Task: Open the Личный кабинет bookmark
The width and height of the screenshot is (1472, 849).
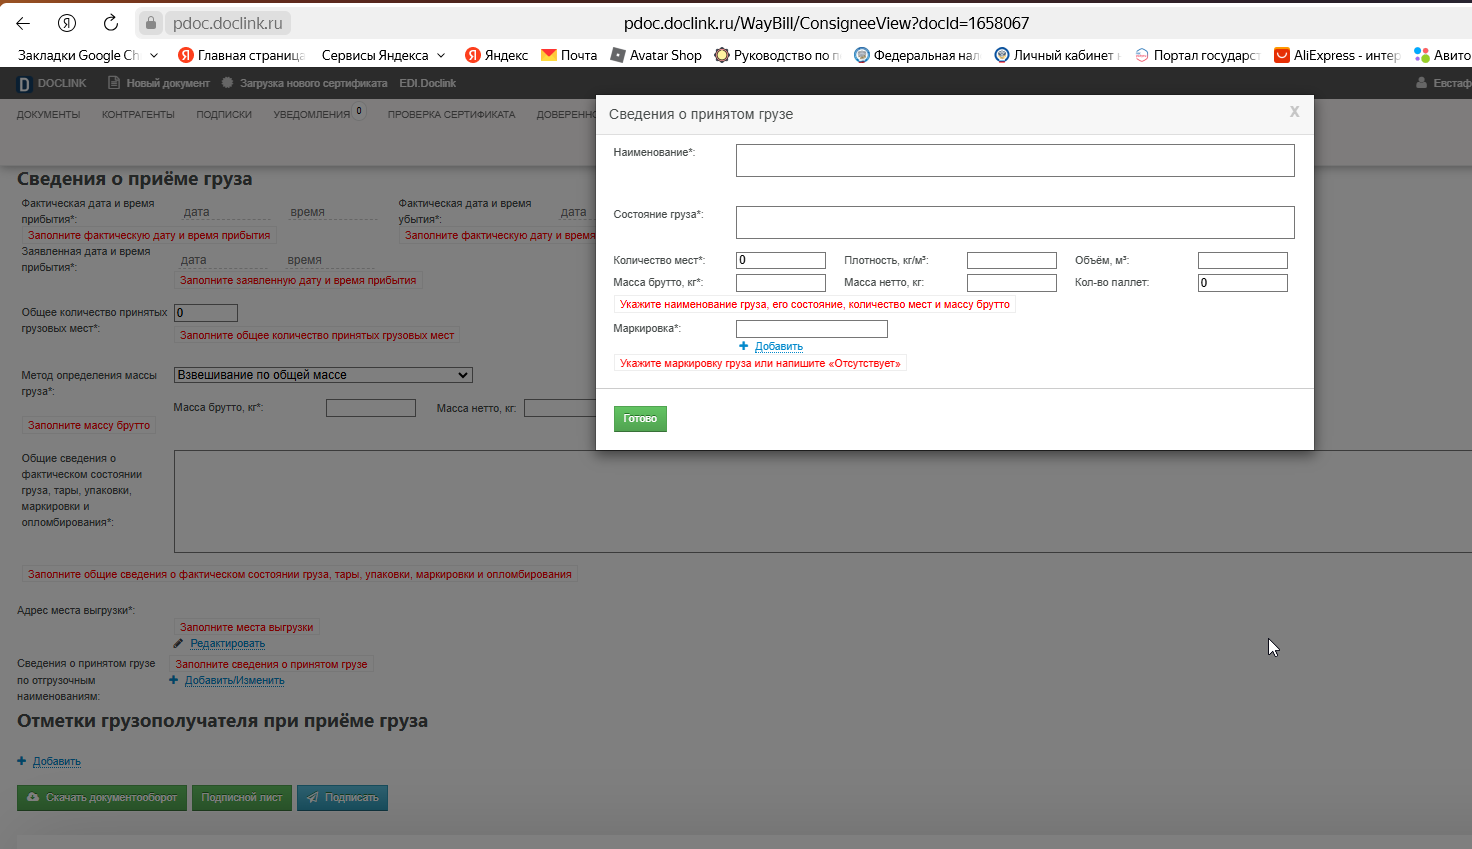Action: click(x=1057, y=55)
